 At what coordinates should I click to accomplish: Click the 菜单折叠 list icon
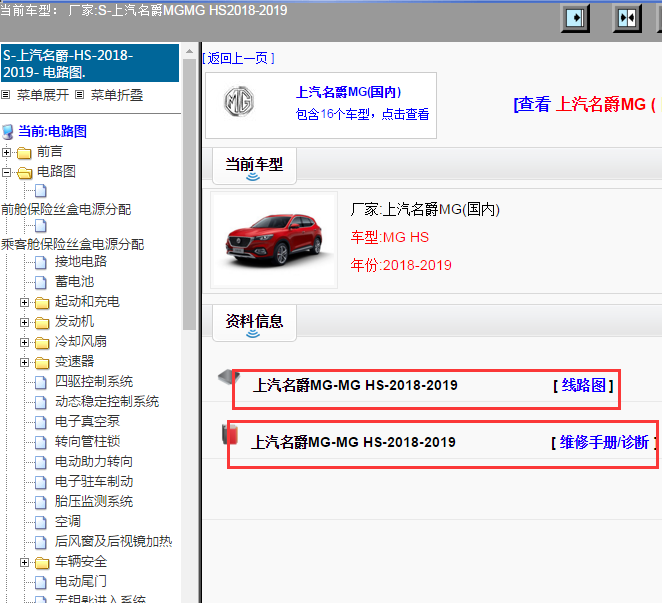pyautogui.click(x=79, y=95)
